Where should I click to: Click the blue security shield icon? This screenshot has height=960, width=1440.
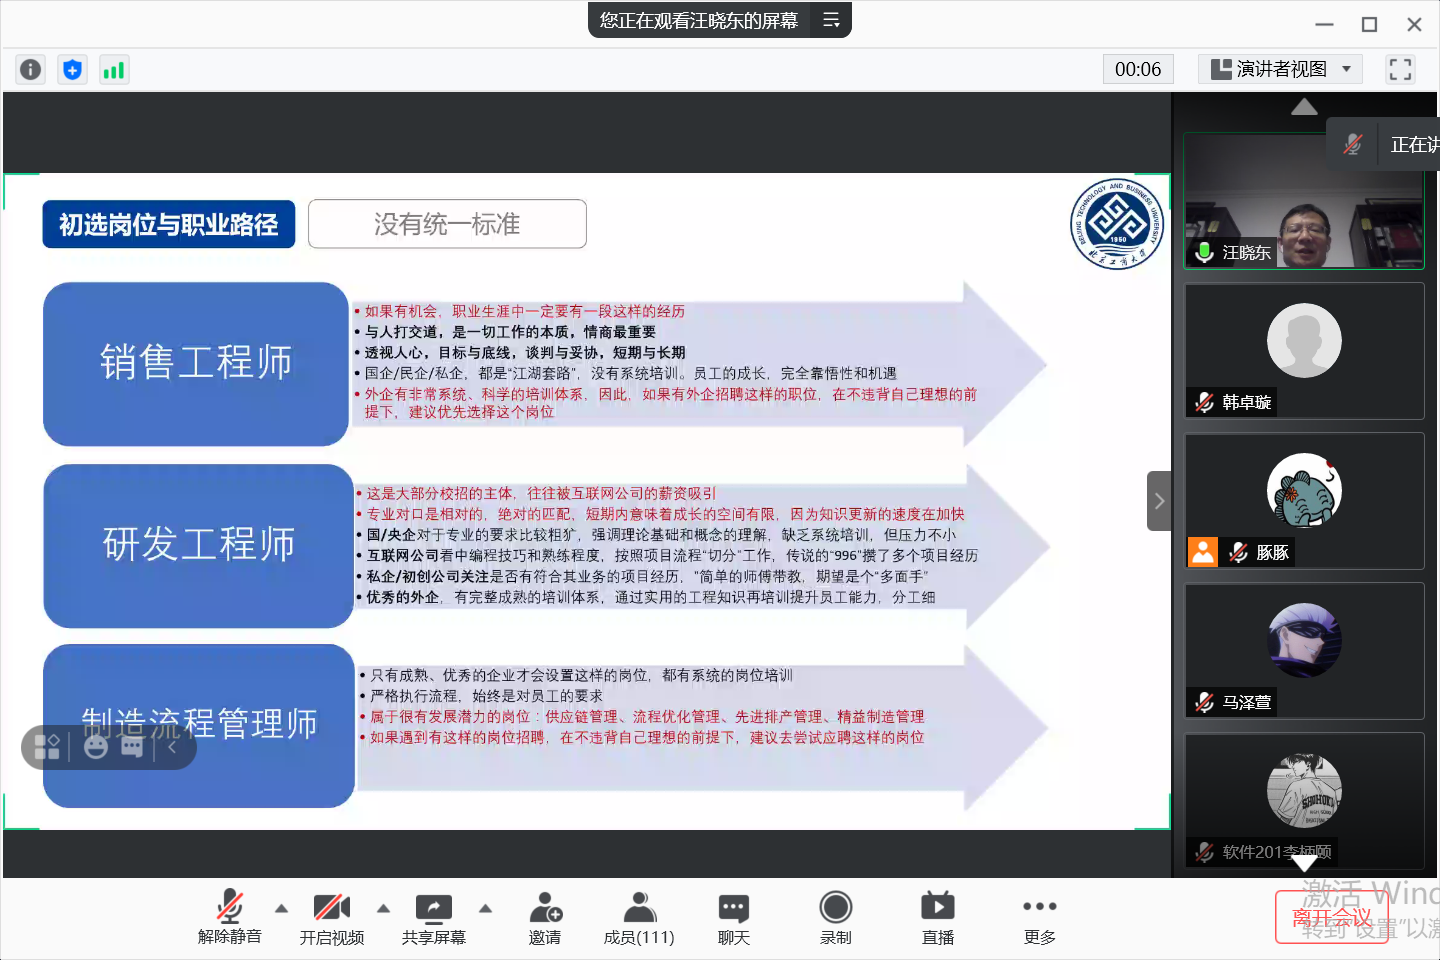[72, 69]
